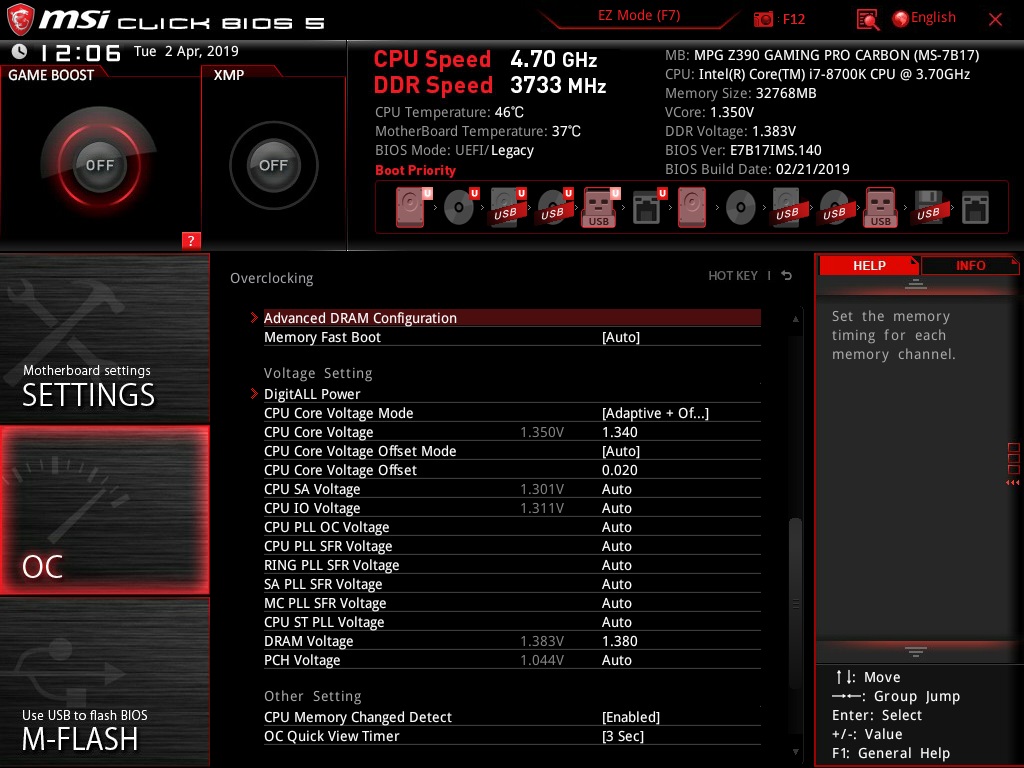This screenshot has width=1024, height=768.
Task: Switch to EZ Mode (F7)
Action: click(639, 15)
